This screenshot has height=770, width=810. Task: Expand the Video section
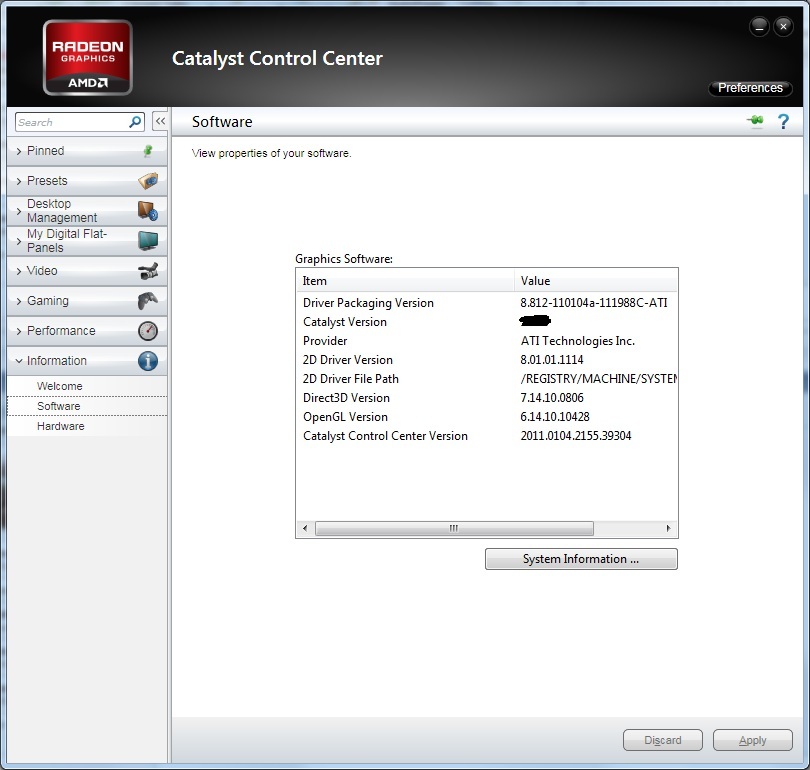tap(87, 271)
